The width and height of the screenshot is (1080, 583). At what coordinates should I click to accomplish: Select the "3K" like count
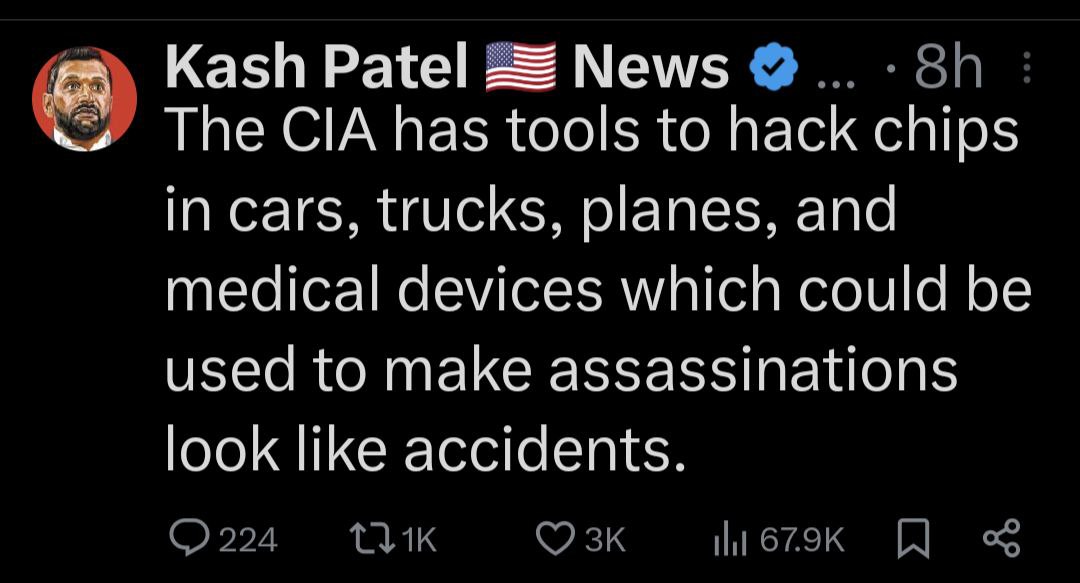click(x=604, y=541)
